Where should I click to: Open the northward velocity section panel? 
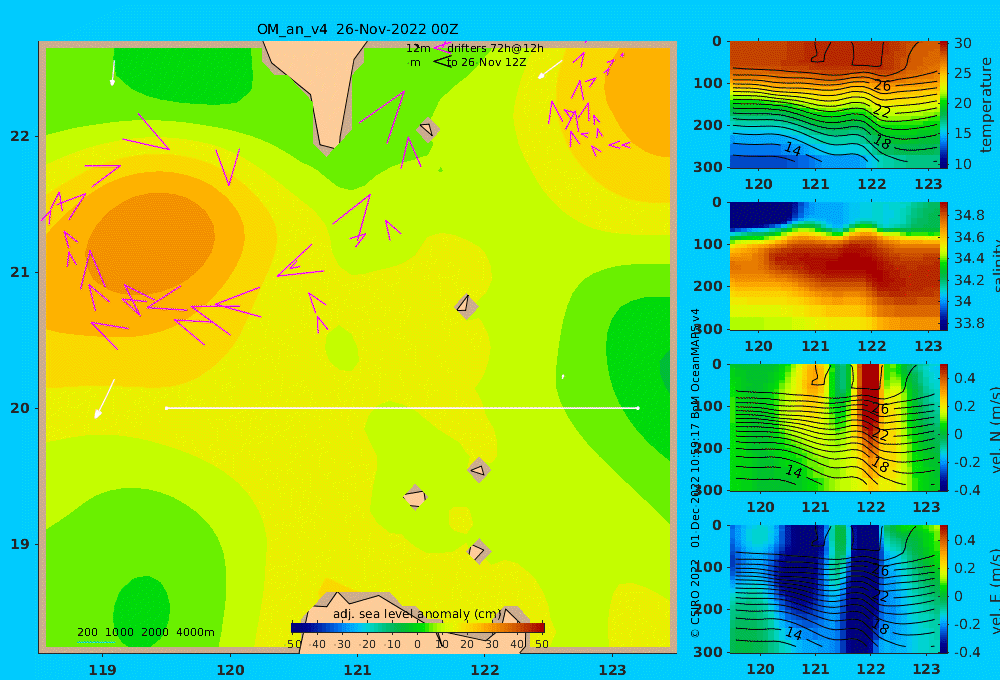click(x=834, y=427)
